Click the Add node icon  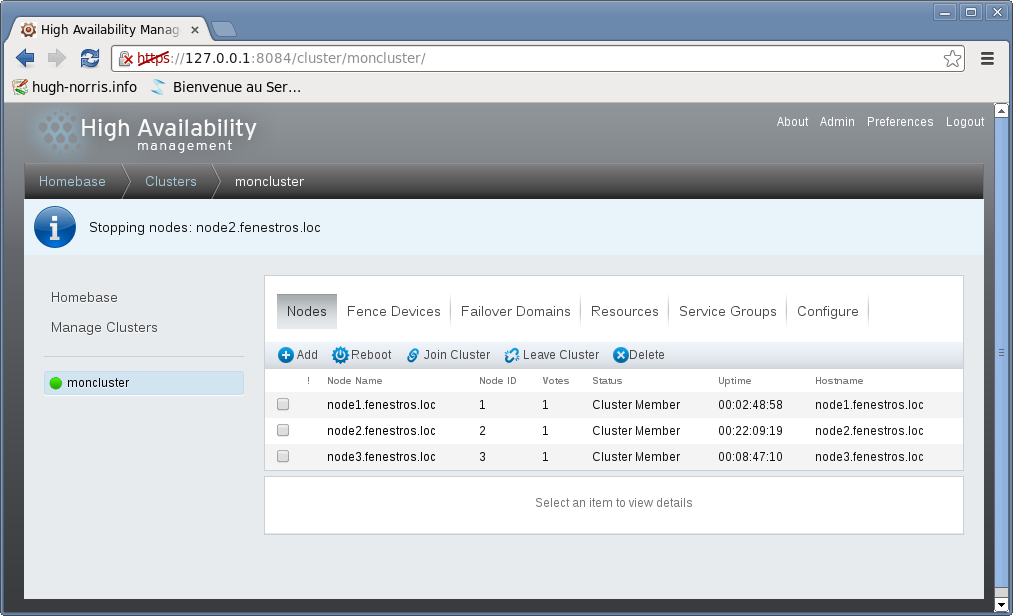pos(286,355)
